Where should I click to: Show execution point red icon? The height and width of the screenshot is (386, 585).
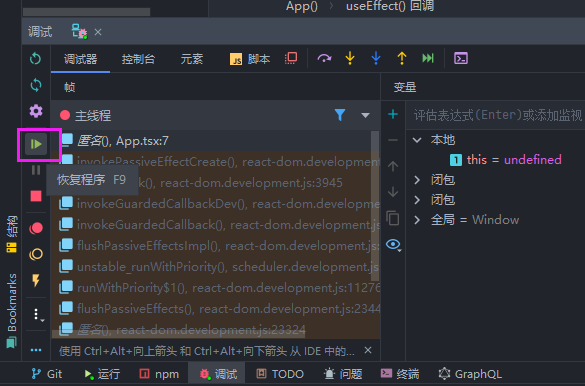point(291,59)
